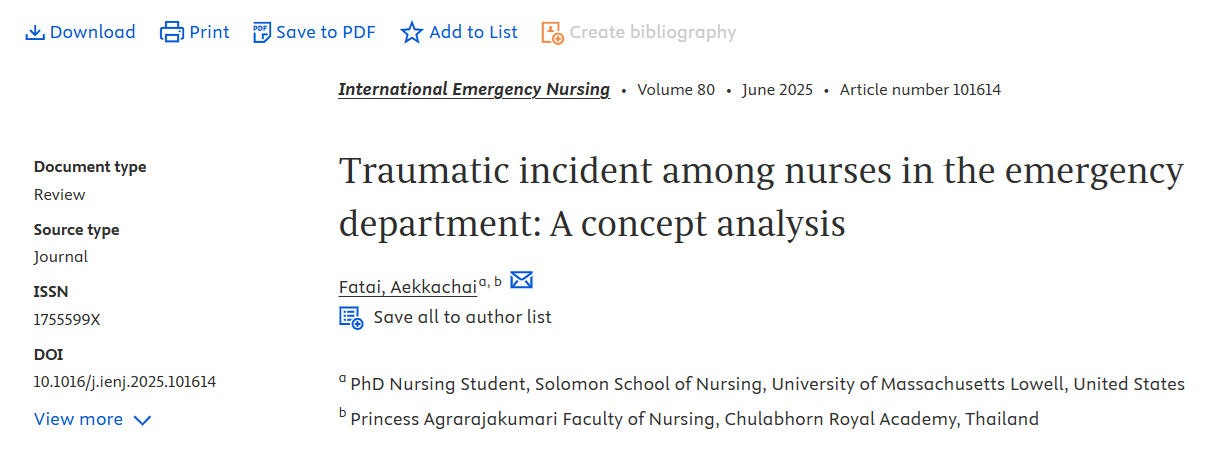Click the Save all to author list icon

coord(351,317)
